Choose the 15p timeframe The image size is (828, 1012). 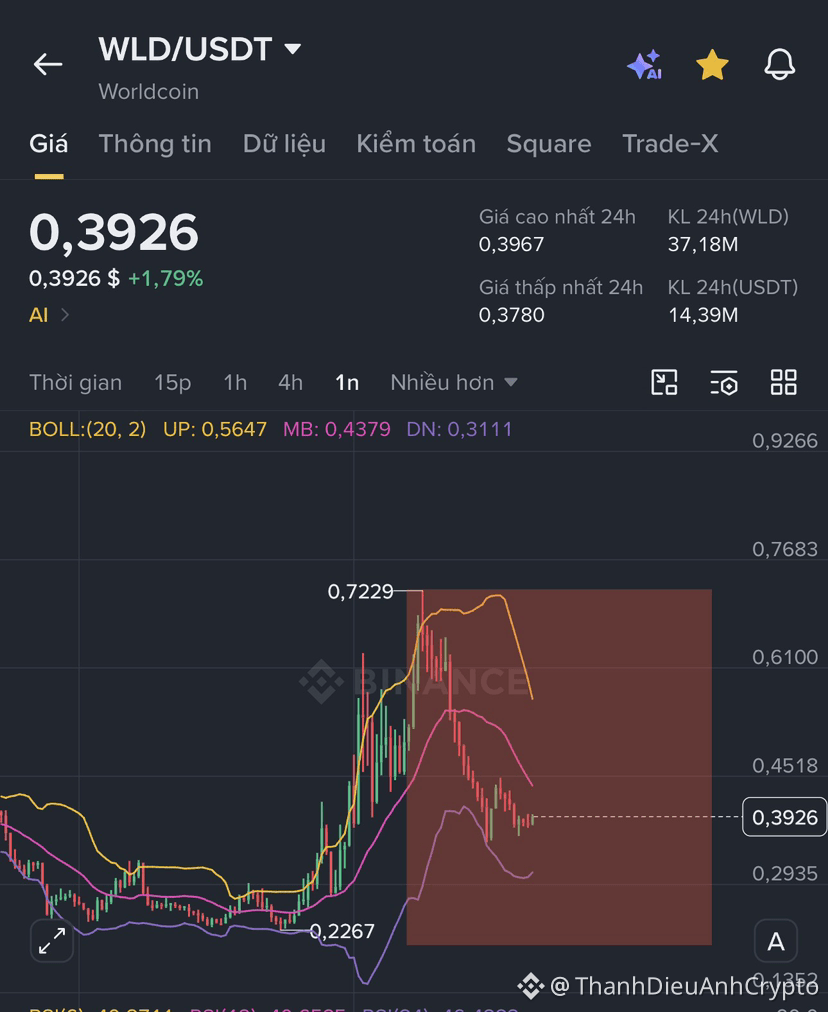pos(172,383)
